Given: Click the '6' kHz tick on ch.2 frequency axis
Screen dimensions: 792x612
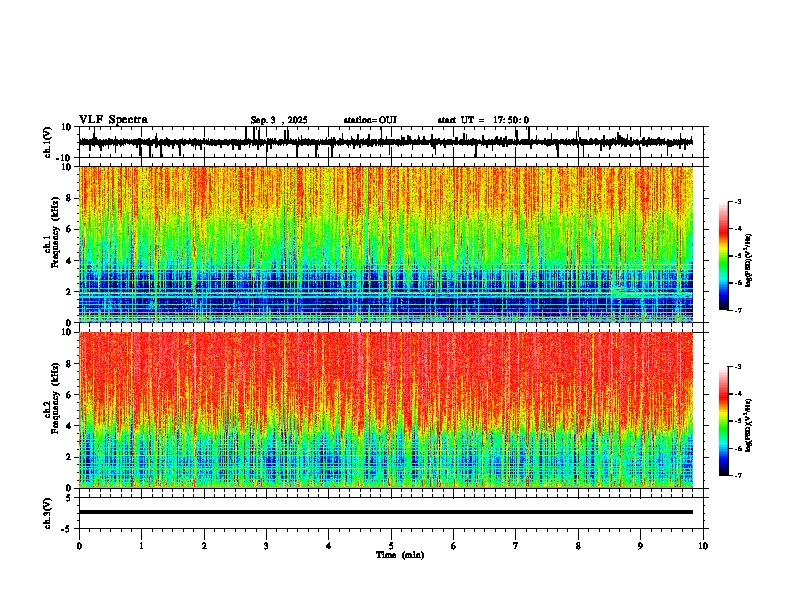Looking at the screenshot, I should pos(70,395).
